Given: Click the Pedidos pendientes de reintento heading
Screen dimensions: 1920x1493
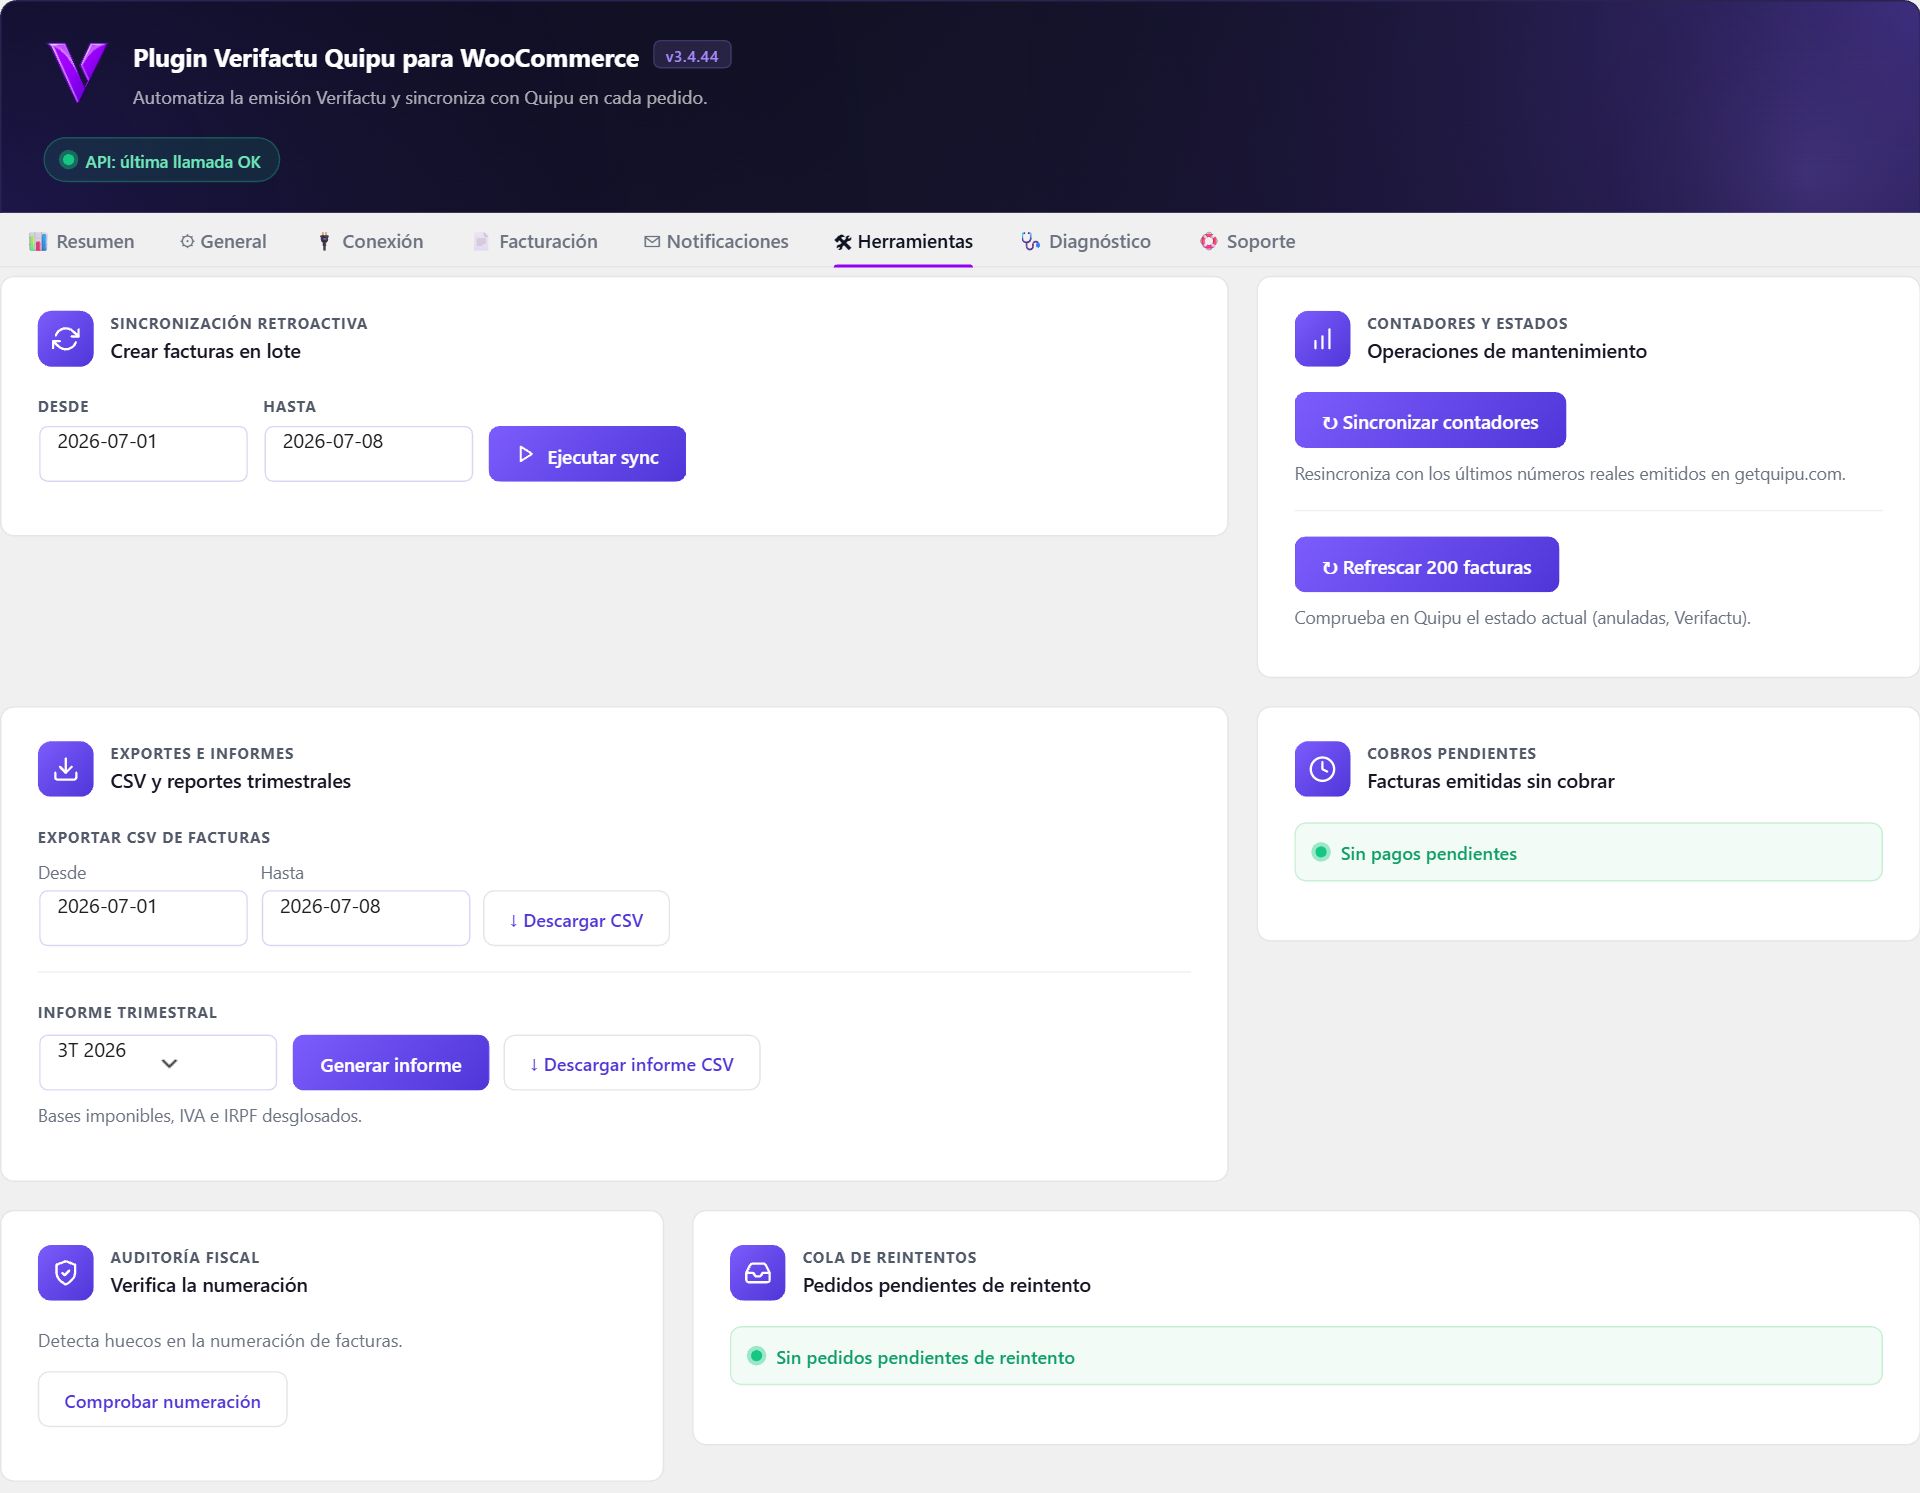Looking at the screenshot, I should [947, 1285].
